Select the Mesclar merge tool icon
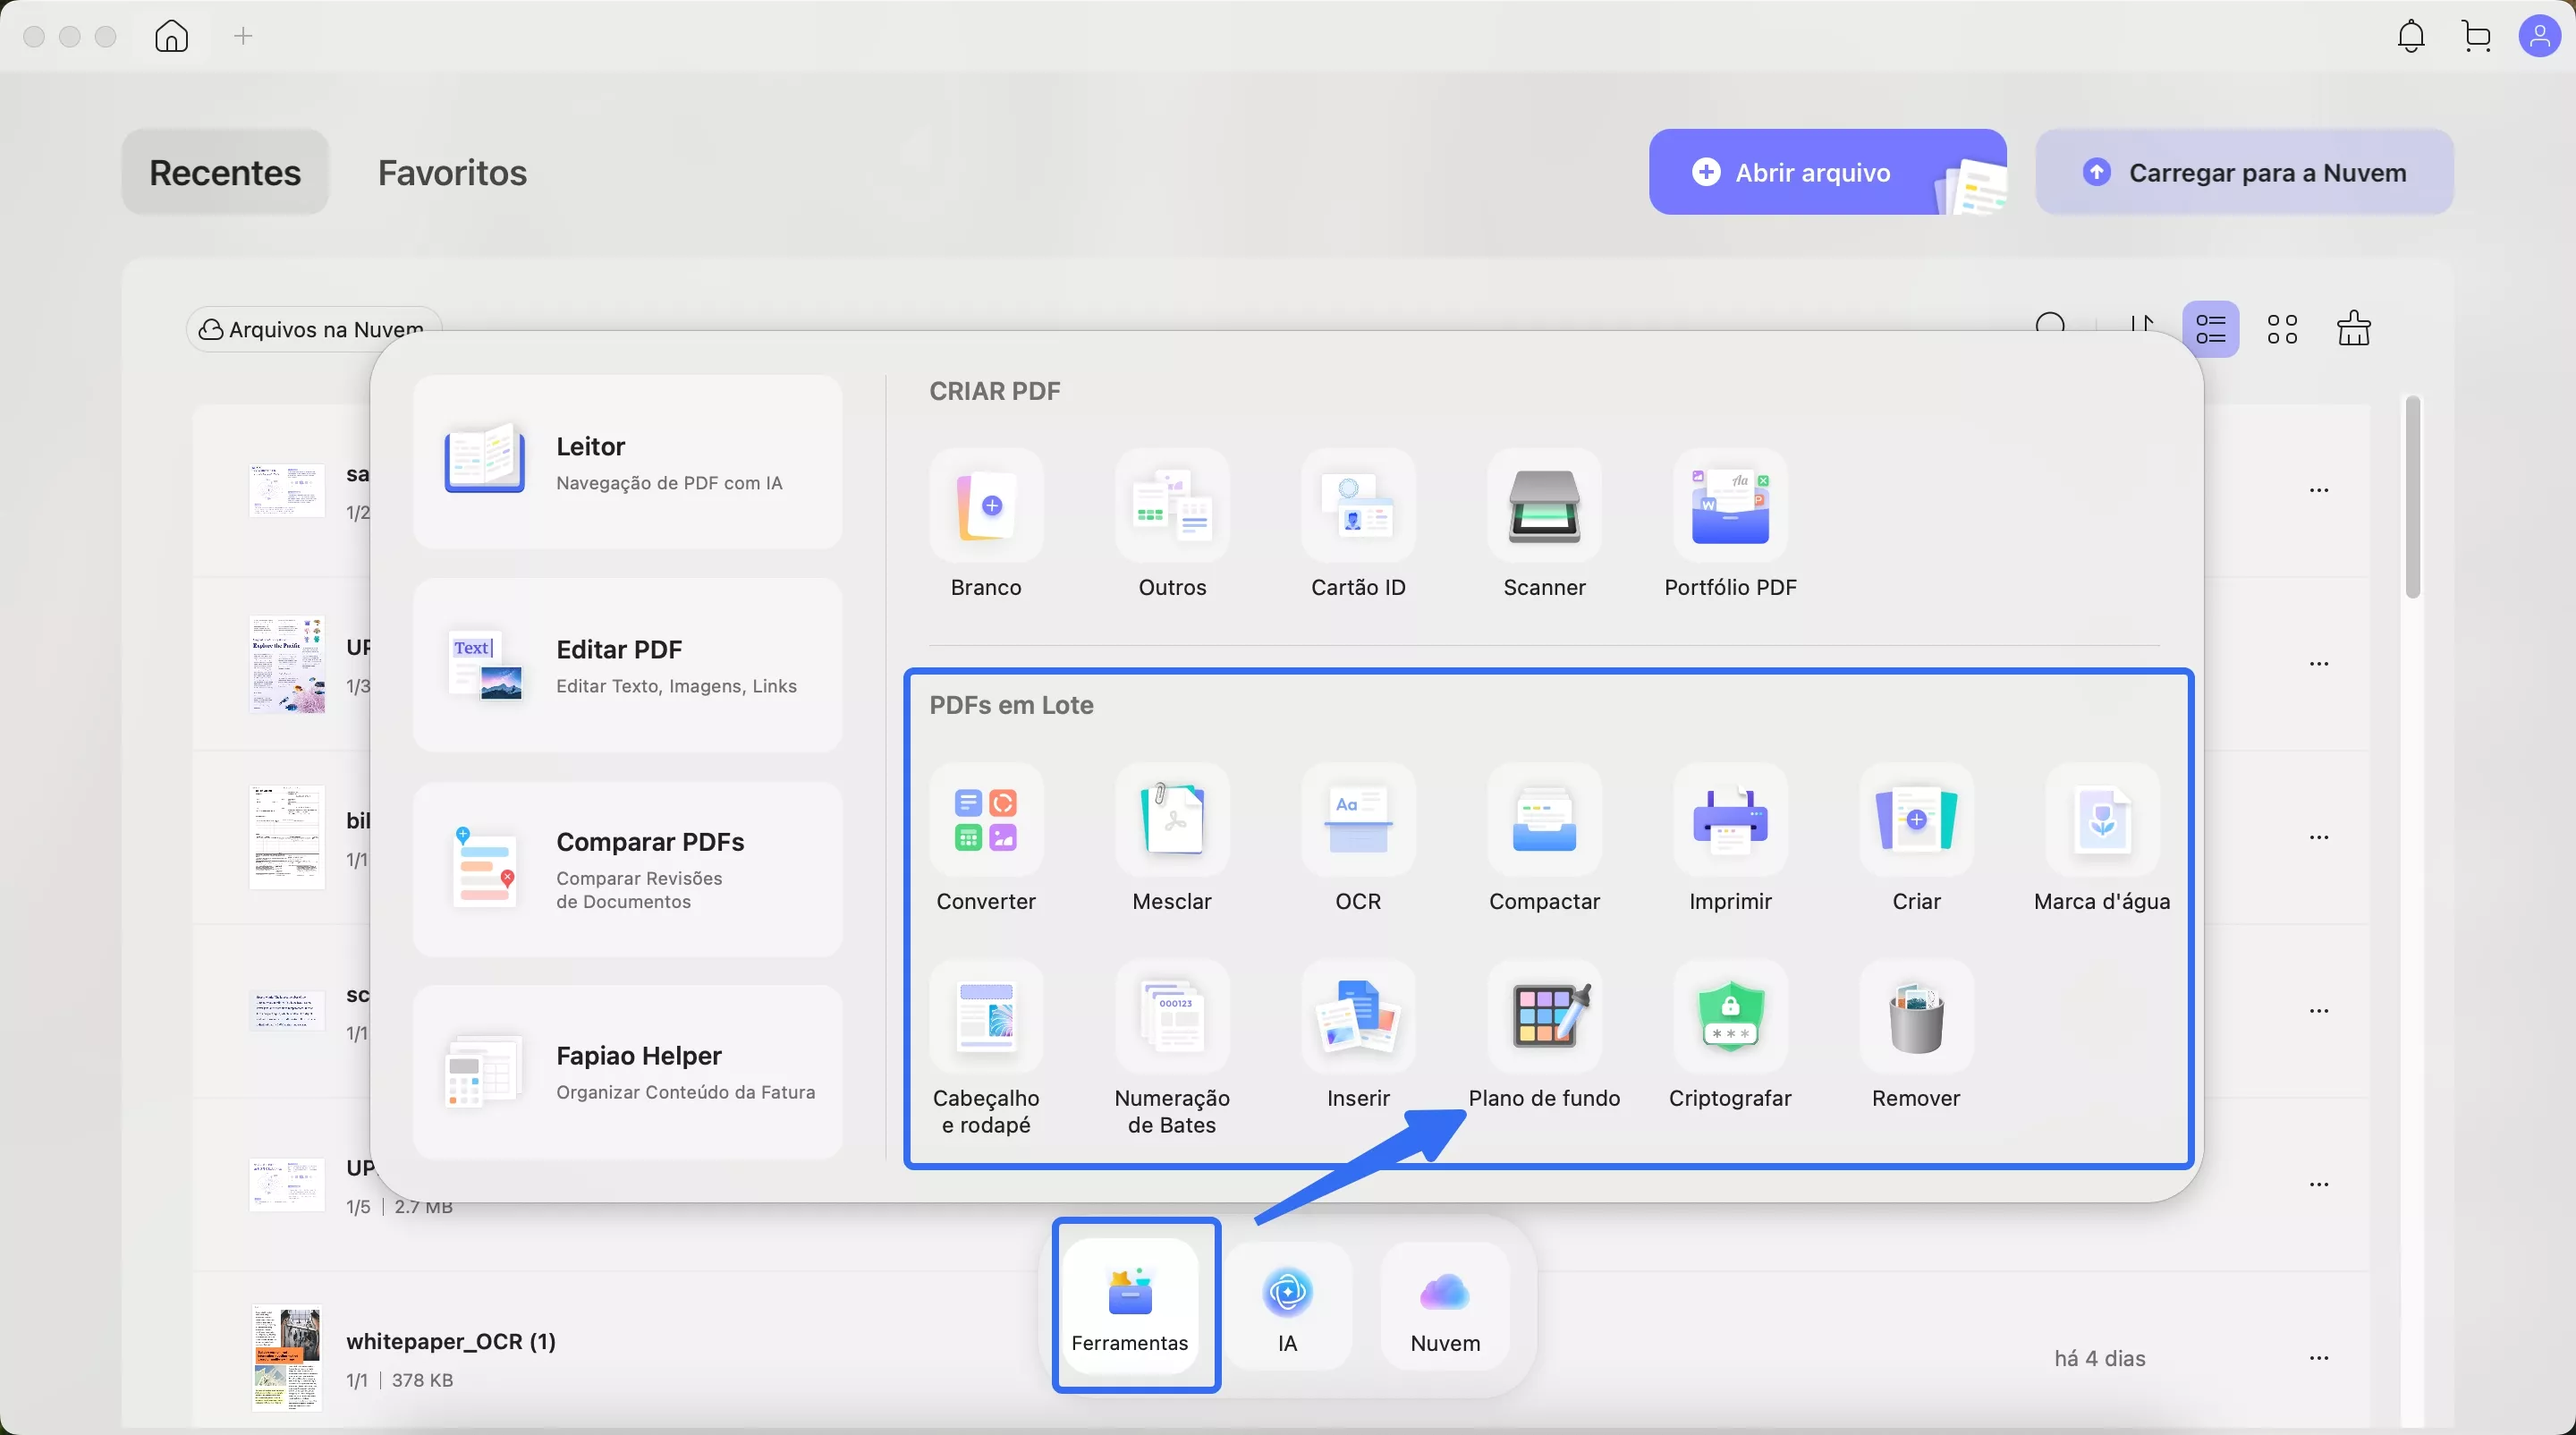2576x1435 pixels. click(x=1171, y=820)
